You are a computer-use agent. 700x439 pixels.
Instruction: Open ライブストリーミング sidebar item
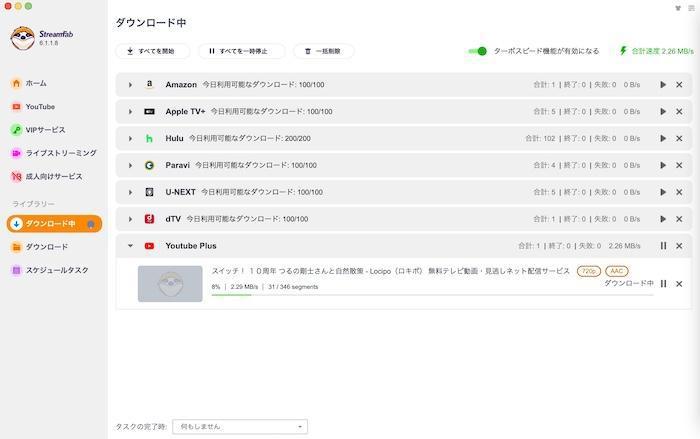click(53, 153)
